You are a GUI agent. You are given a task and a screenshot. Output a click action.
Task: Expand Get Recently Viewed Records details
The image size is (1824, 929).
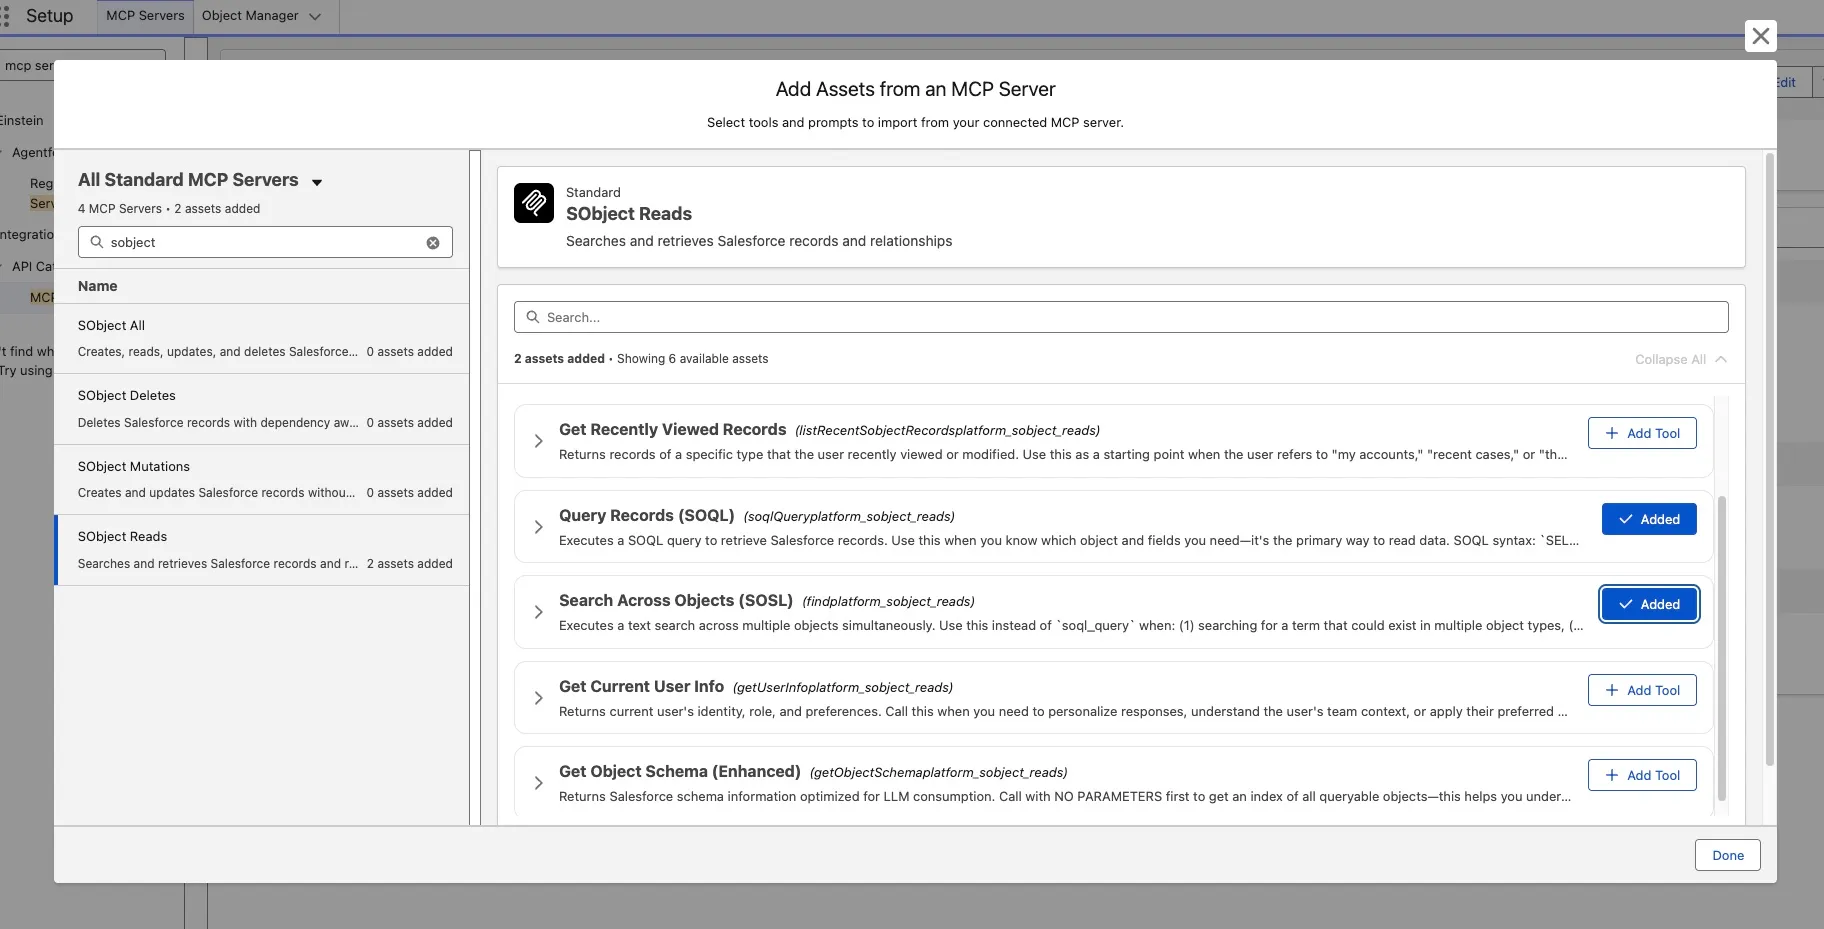538,441
